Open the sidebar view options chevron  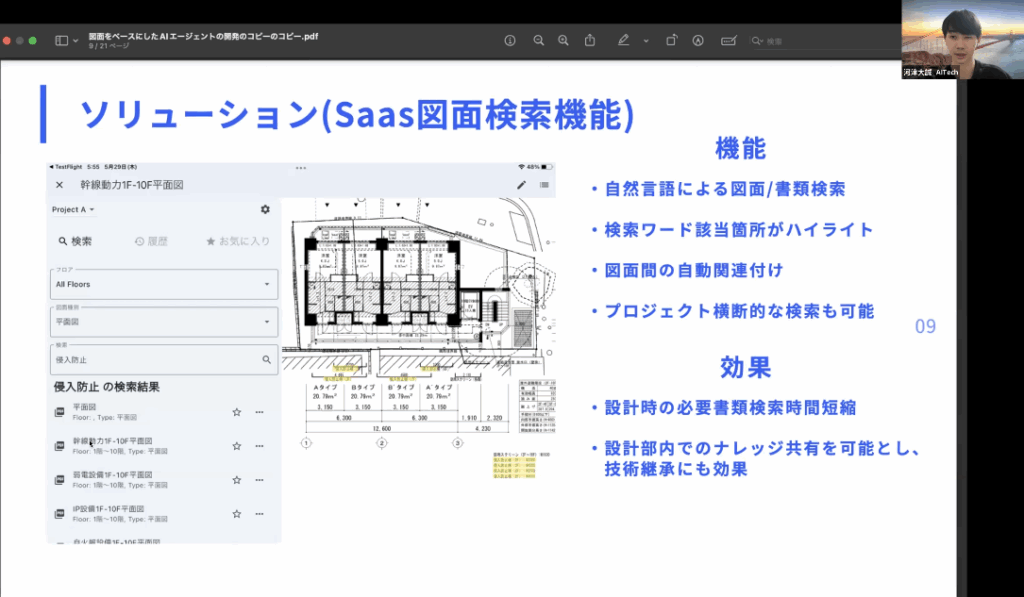pos(76,40)
